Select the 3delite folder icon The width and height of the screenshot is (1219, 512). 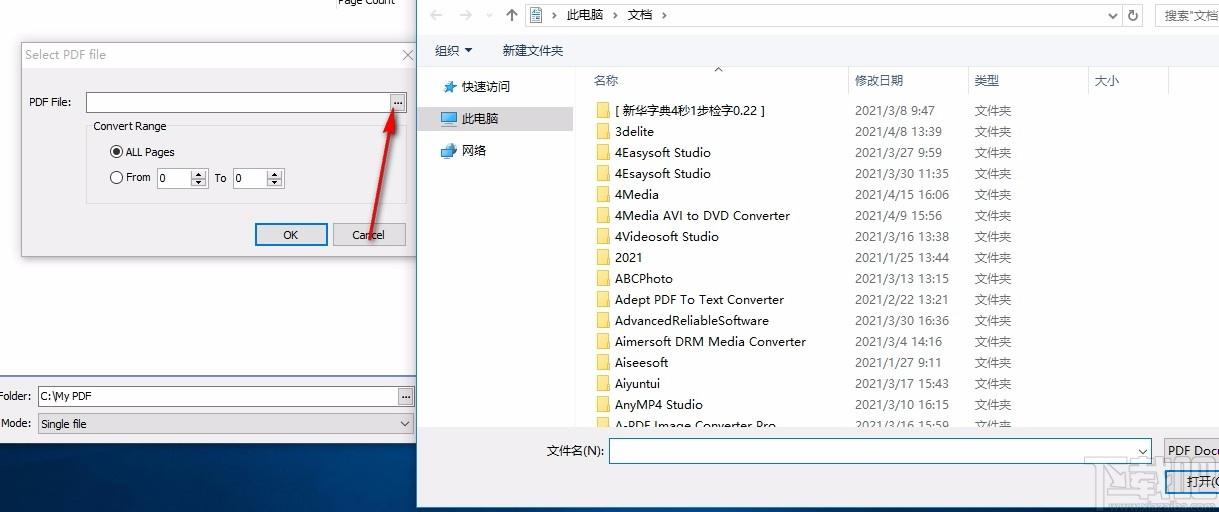pyautogui.click(x=603, y=131)
